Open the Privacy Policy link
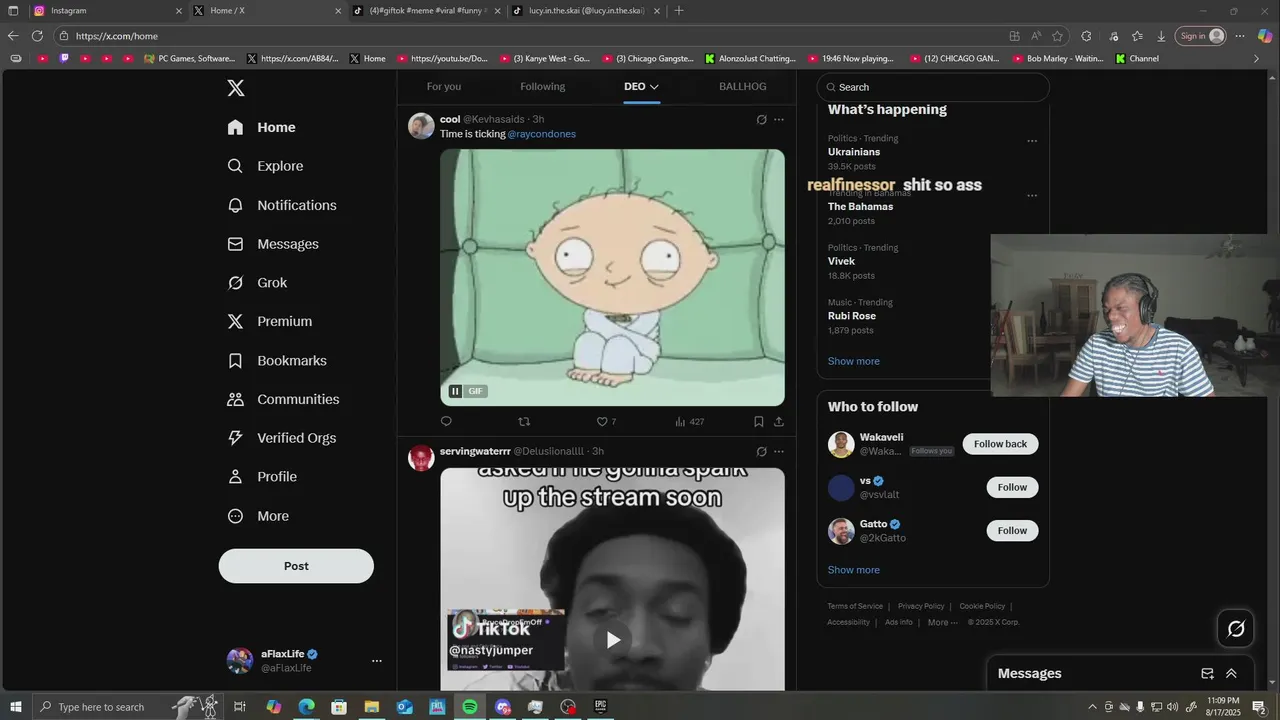This screenshot has height=720, width=1280. tap(921, 606)
